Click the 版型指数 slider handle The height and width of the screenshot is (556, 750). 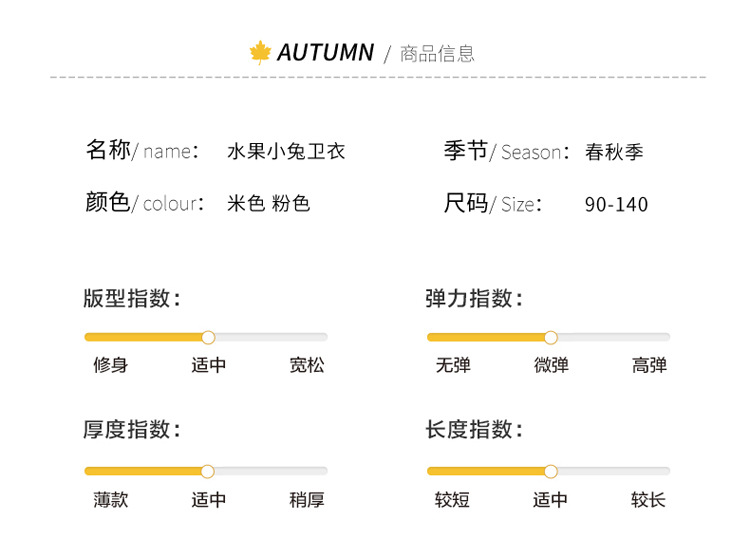click(x=208, y=337)
